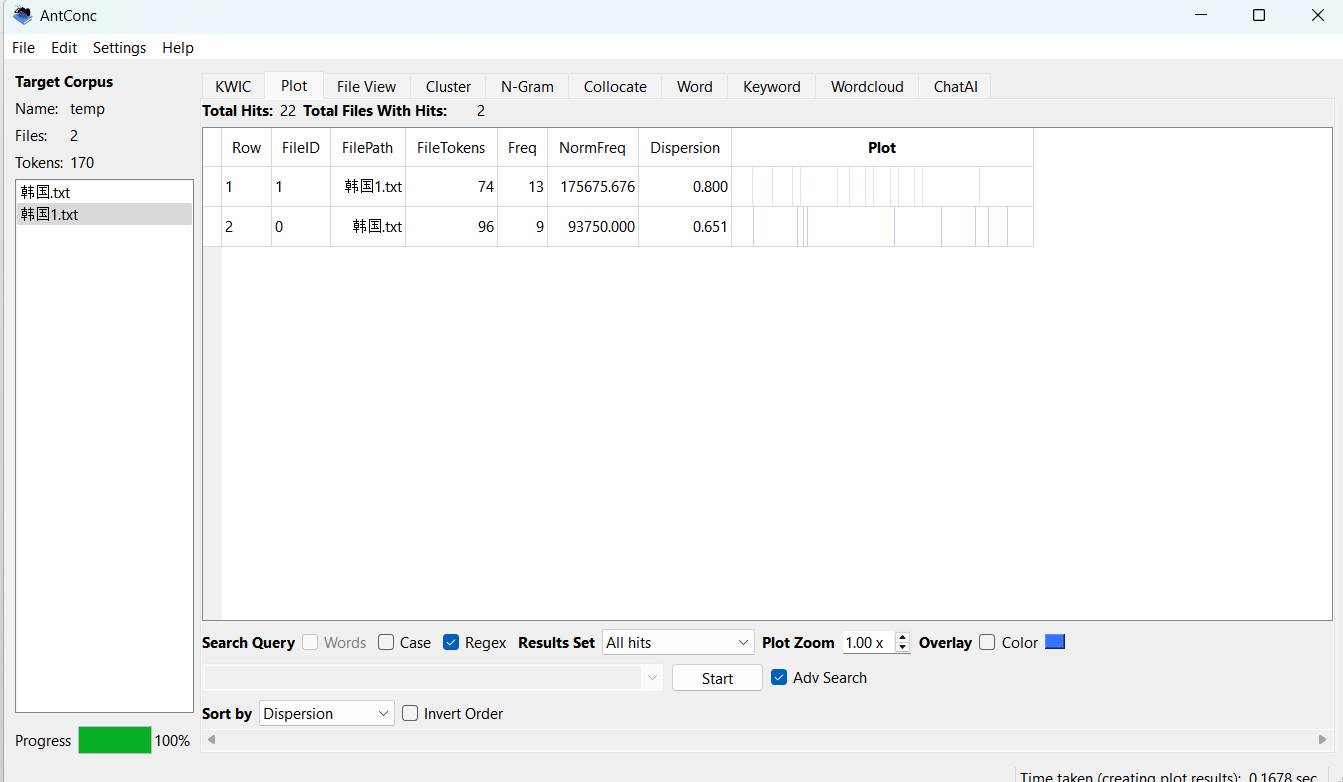Expand the Sort by Dispersion dropdown

click(x=326, y=714)
